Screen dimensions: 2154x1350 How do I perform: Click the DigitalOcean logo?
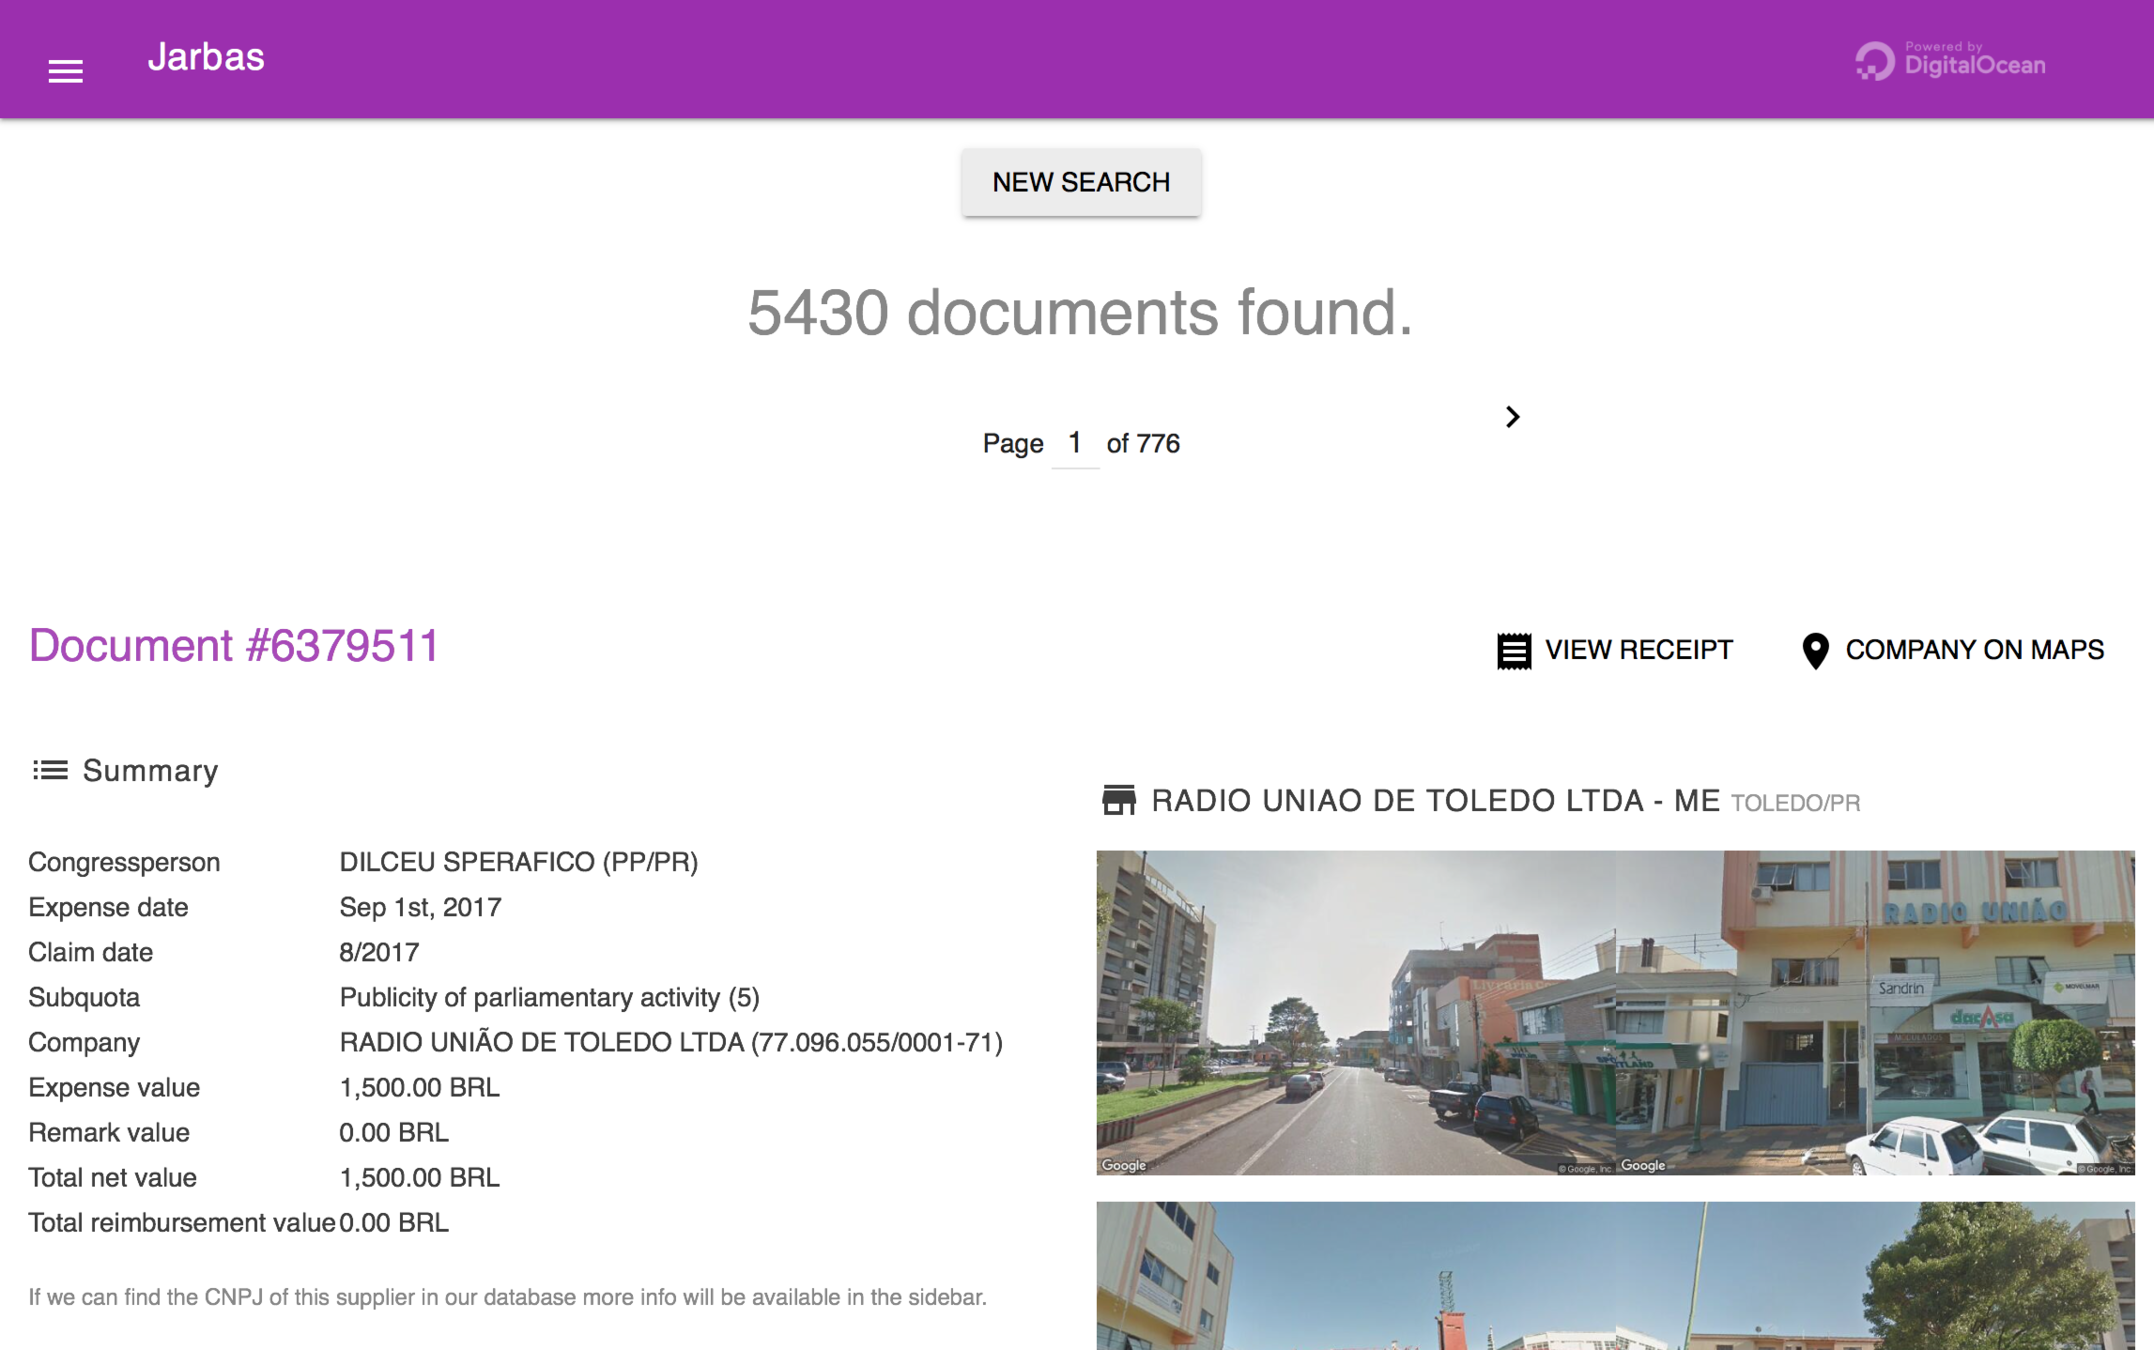point(1874,62)
